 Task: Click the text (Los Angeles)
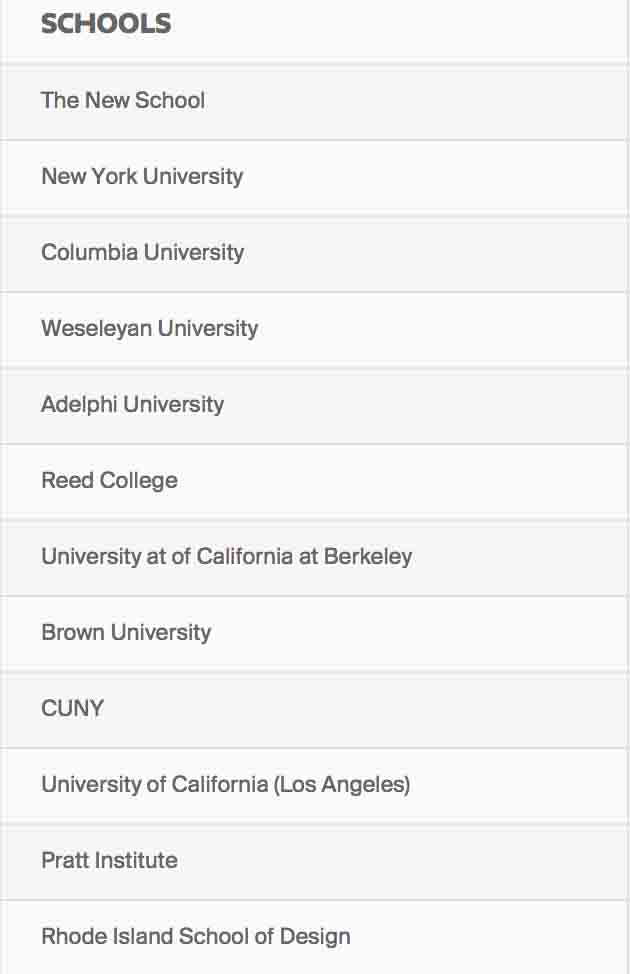point(342,785)
